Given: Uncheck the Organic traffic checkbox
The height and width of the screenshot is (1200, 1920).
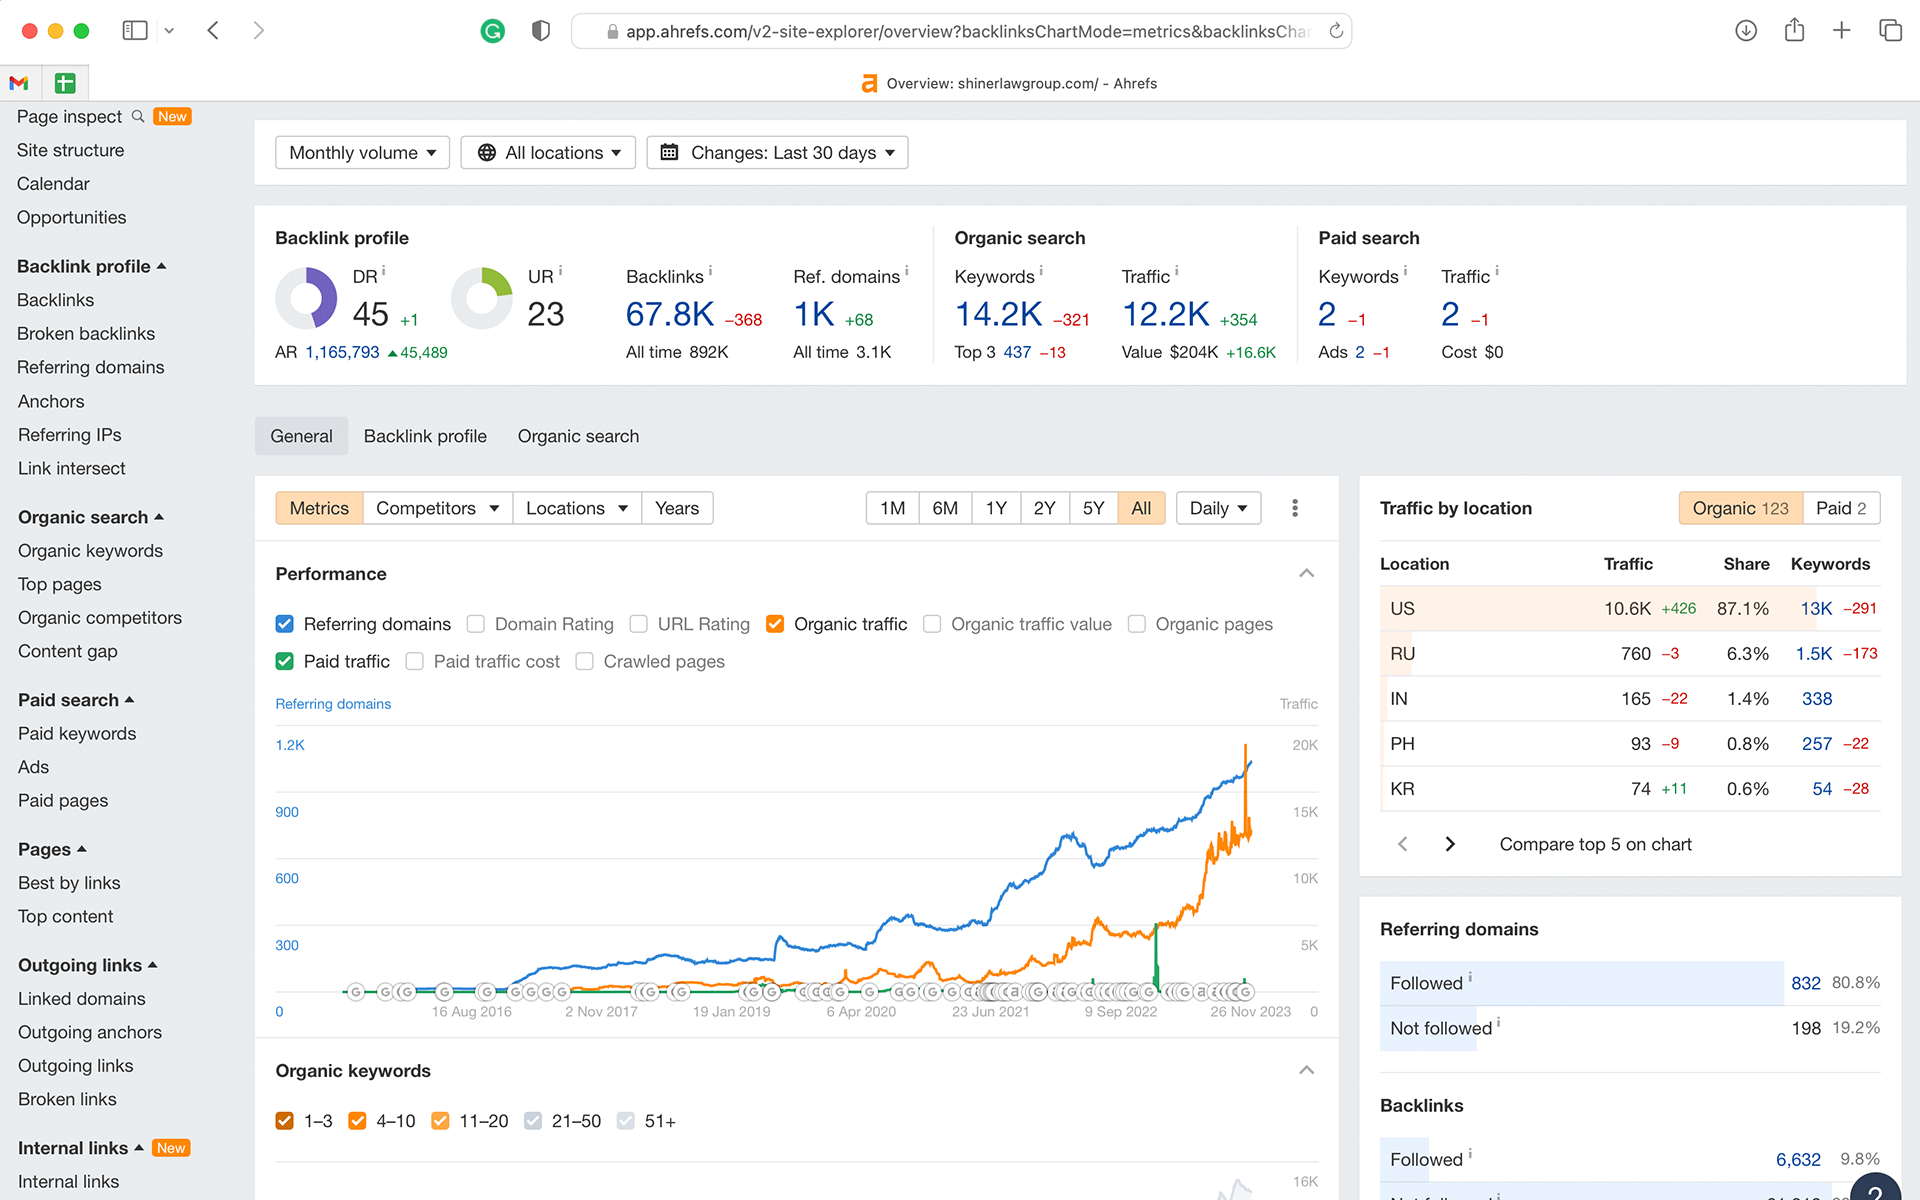Looking at the screenshot, I should tap(775, 624).
